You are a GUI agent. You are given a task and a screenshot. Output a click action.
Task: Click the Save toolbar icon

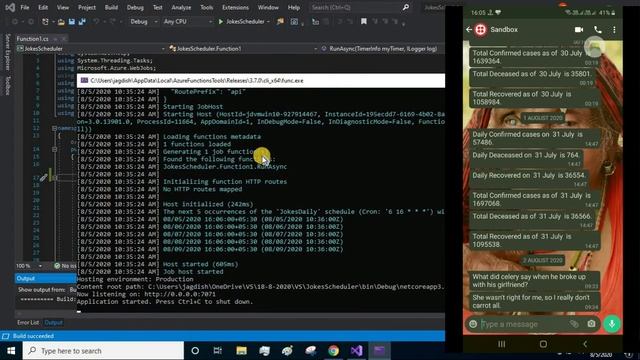pyautogui.click(x=72, y=22)
